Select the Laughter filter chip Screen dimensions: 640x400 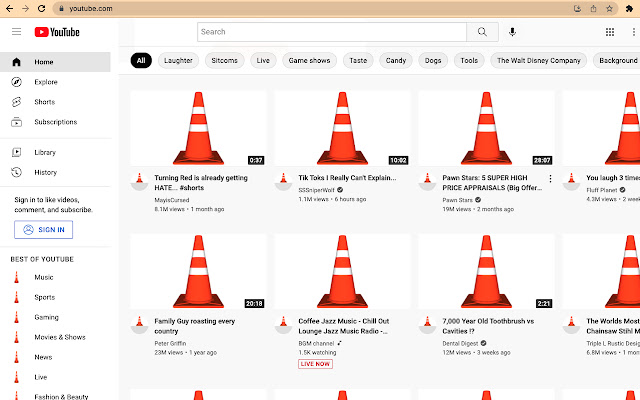click(178, 60)
